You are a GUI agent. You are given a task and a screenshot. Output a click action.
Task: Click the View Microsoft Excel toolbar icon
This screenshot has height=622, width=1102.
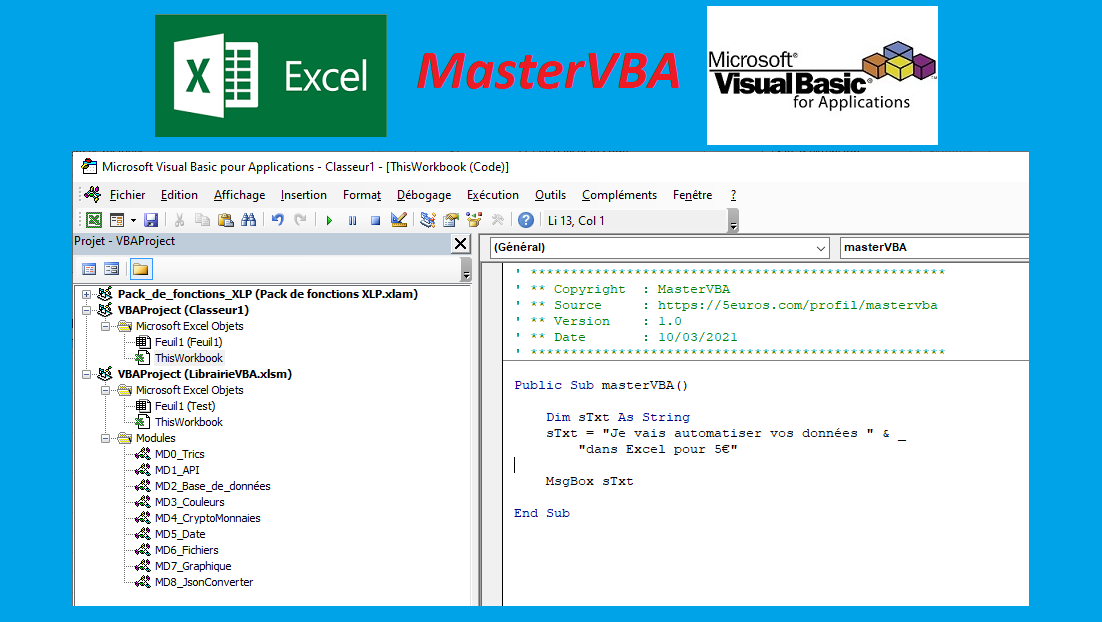pos(93,220)
